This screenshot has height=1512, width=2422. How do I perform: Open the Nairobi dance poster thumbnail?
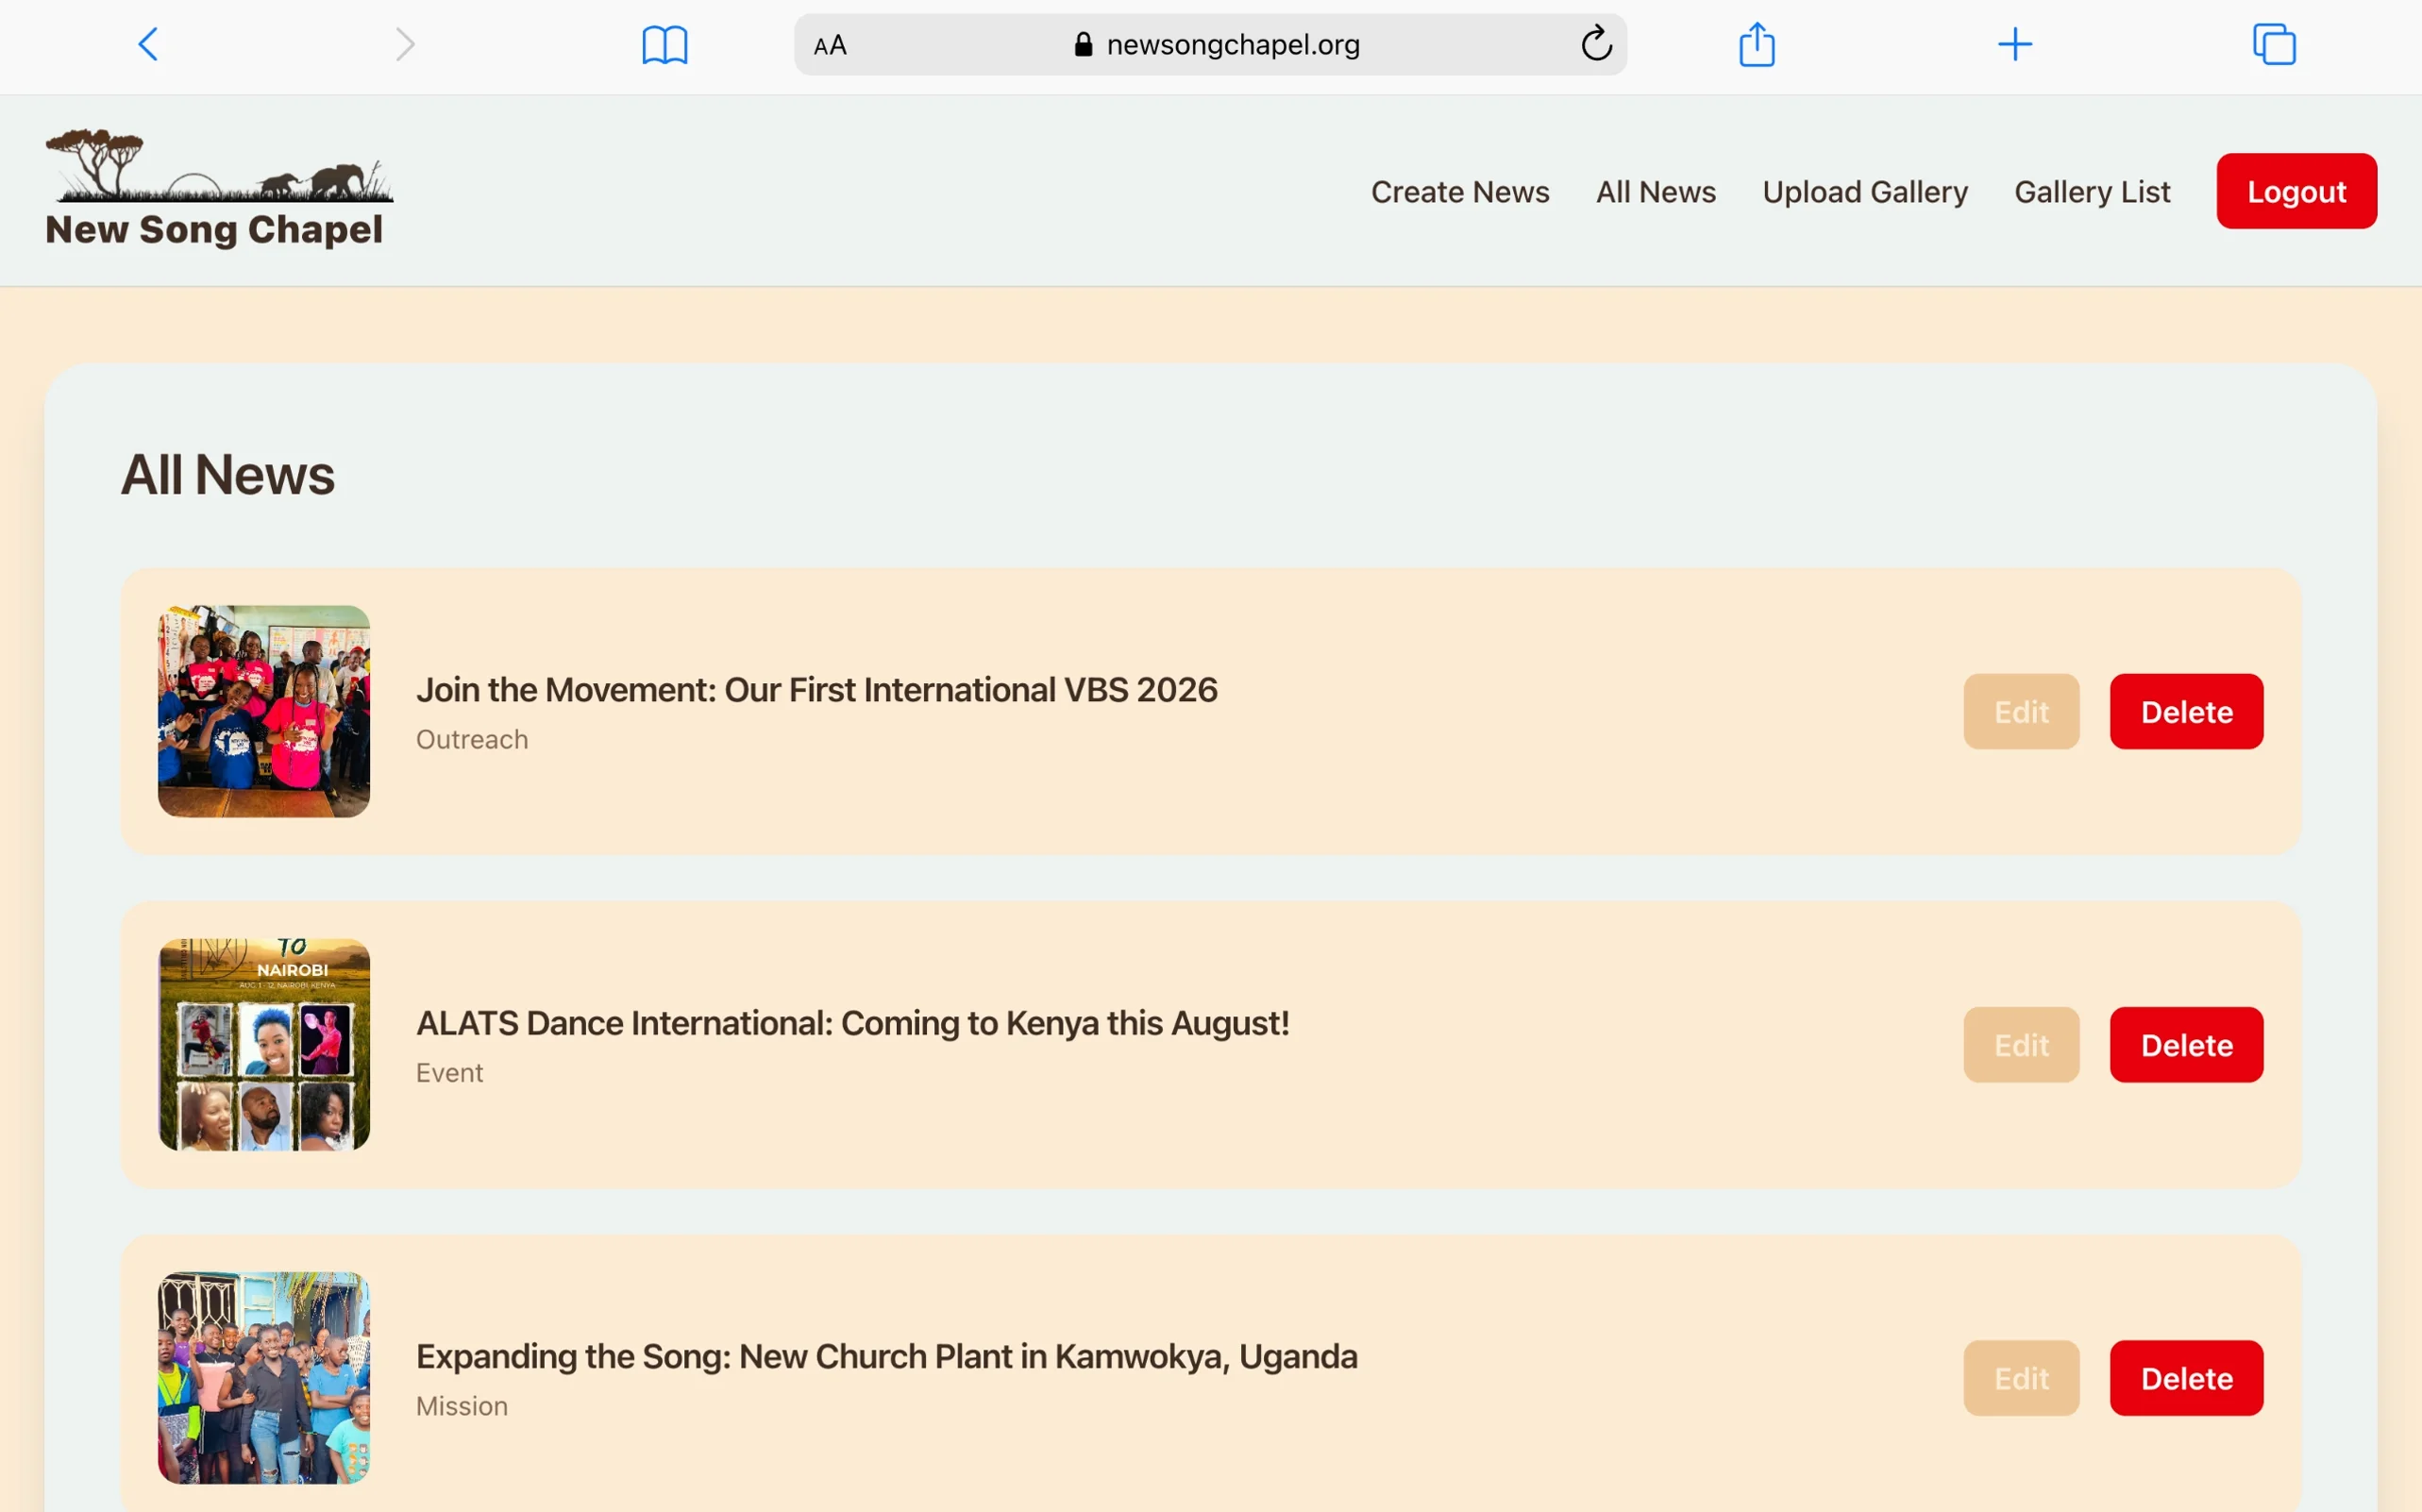[x=264, y=1044]
